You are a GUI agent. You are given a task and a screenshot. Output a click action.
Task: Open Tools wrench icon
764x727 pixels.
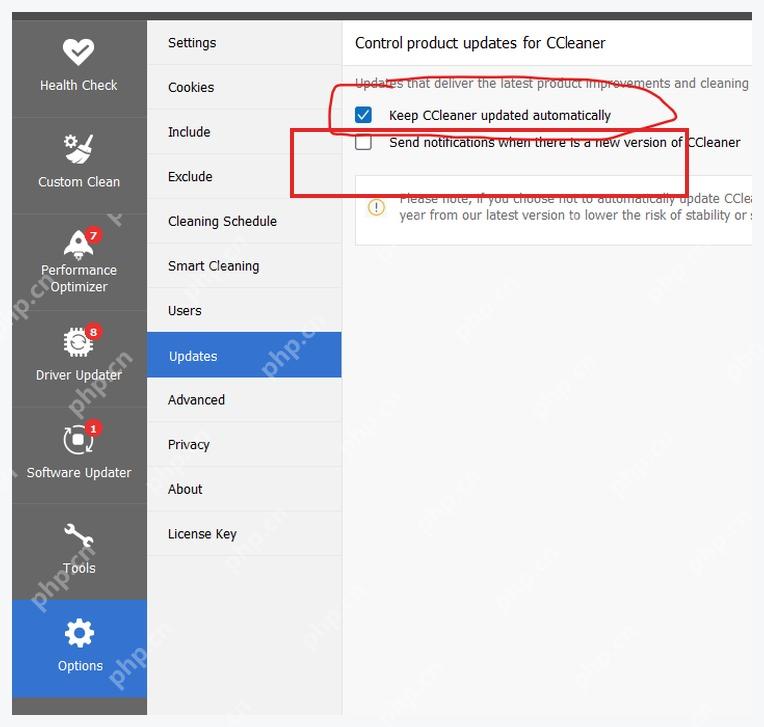(79, 535)
